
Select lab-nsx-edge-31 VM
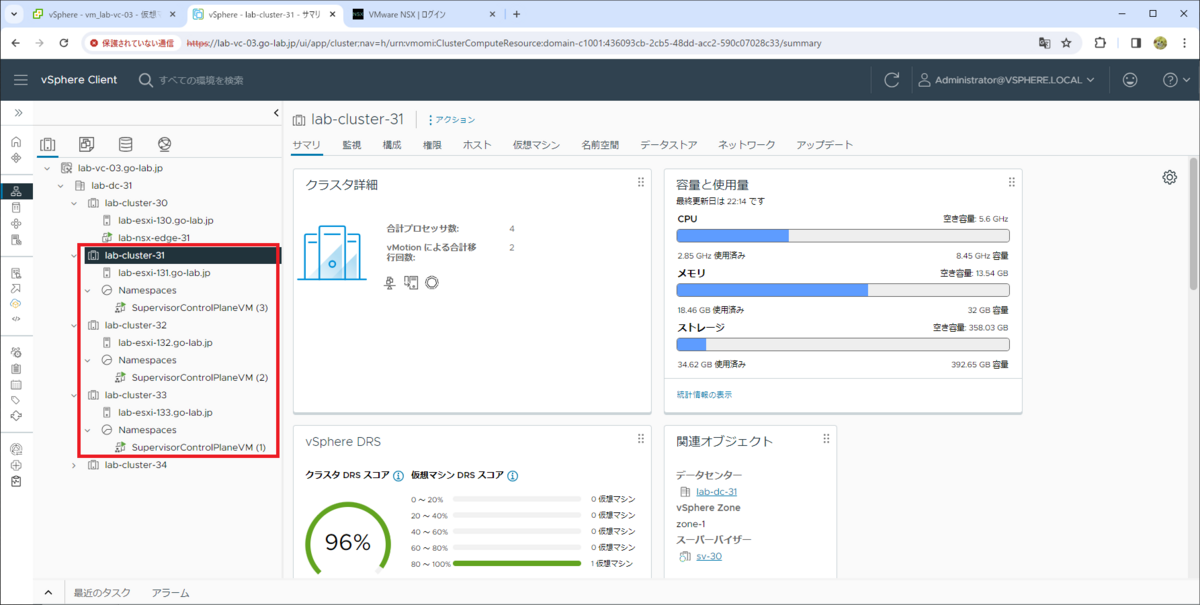pyautogui.click(x=154, y=238)
